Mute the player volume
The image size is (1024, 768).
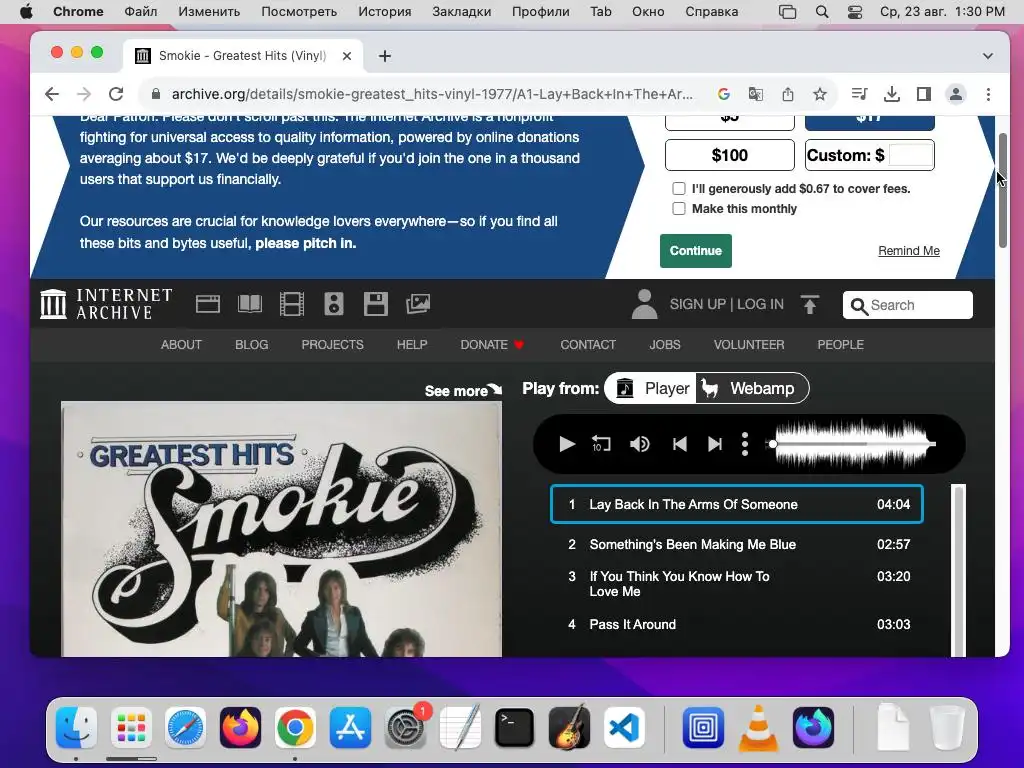[x=639, y=444]
